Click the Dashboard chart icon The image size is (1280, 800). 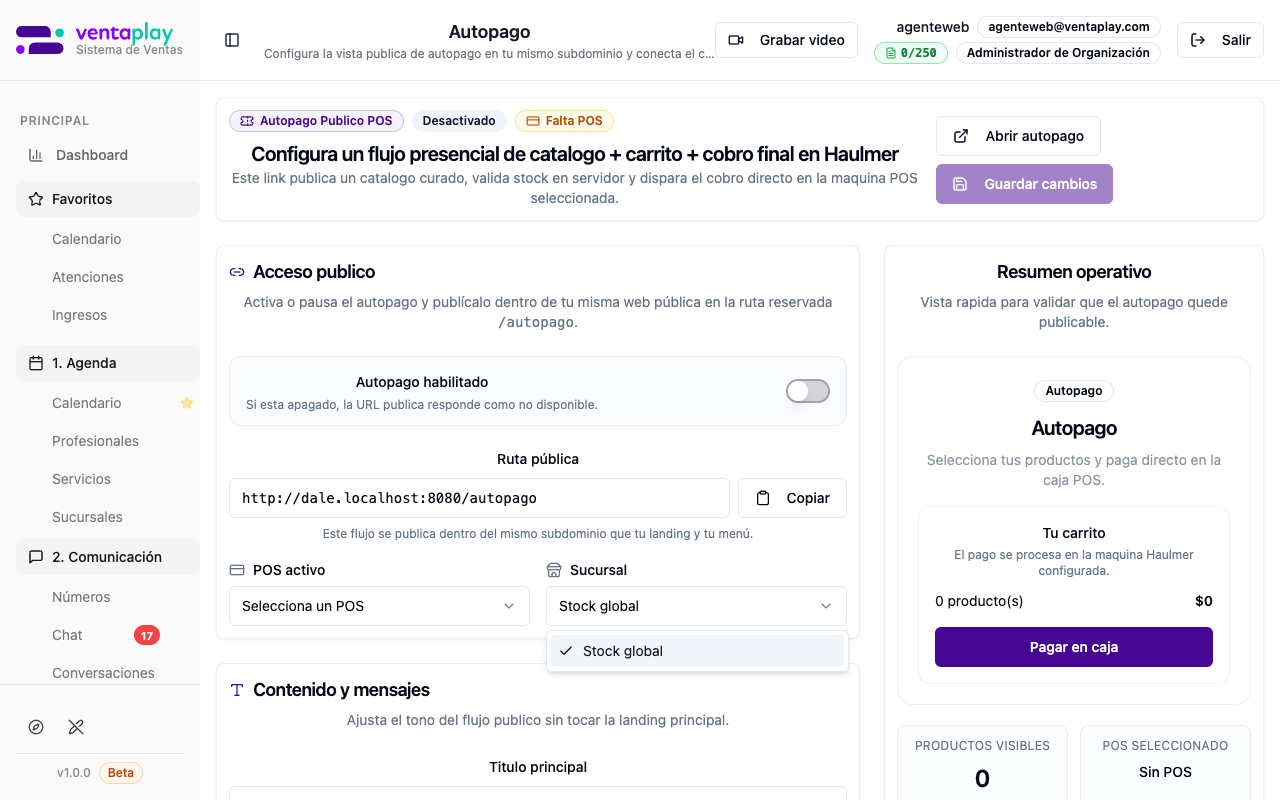pyautogui.click(x=36, y=155)
